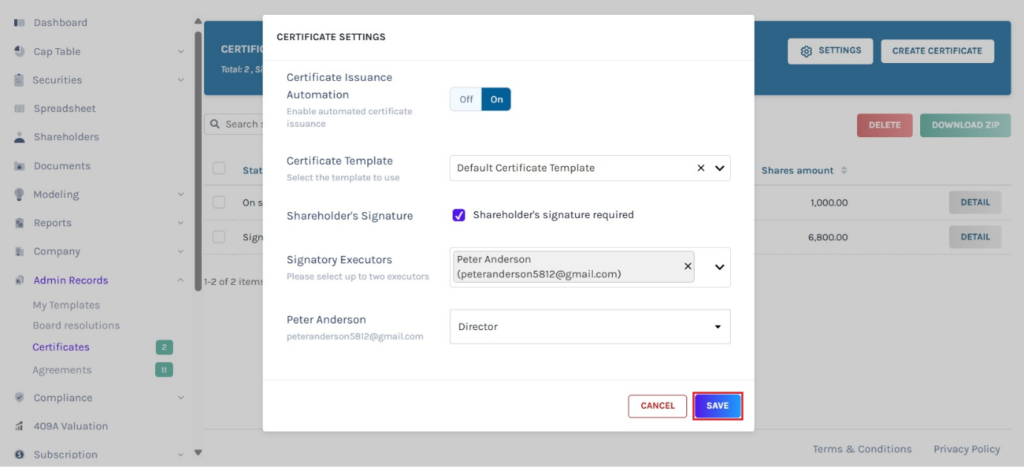
Task: Open the Signatory Executors dropdown arrow
Action: pyautogui.click(x=720, y=267)
